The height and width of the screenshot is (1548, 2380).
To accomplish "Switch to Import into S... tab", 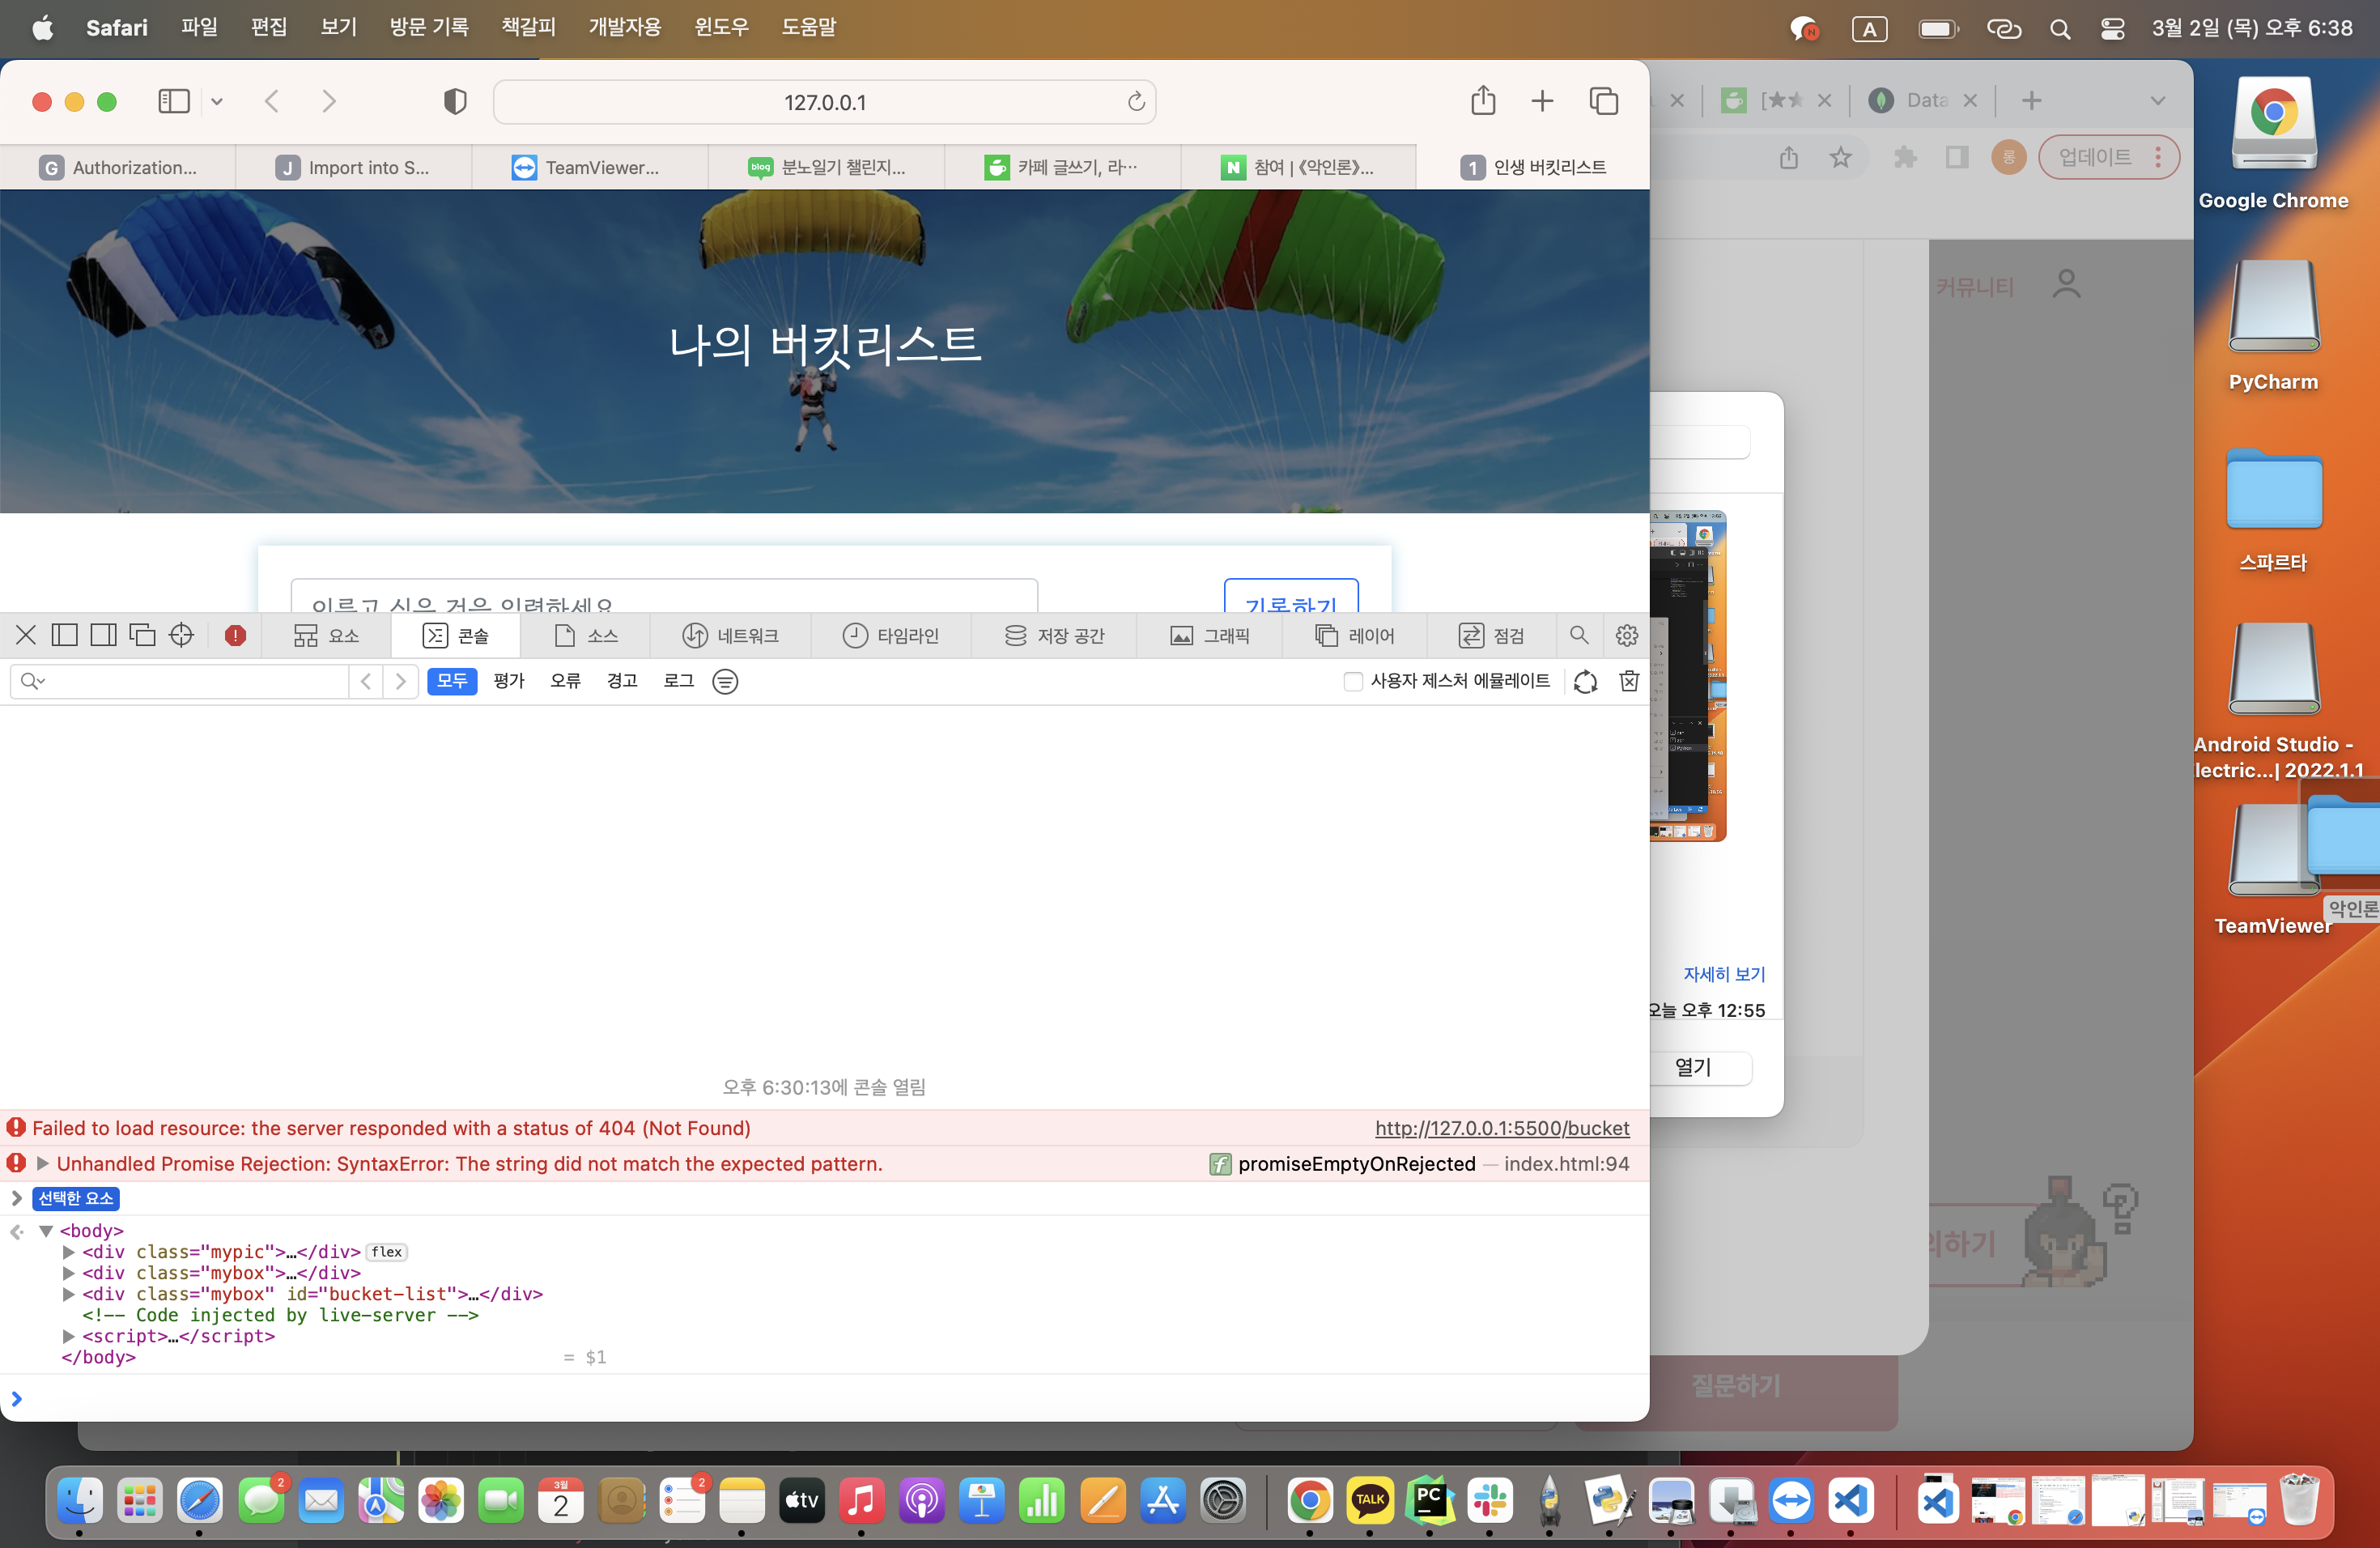I will (354, 167).
